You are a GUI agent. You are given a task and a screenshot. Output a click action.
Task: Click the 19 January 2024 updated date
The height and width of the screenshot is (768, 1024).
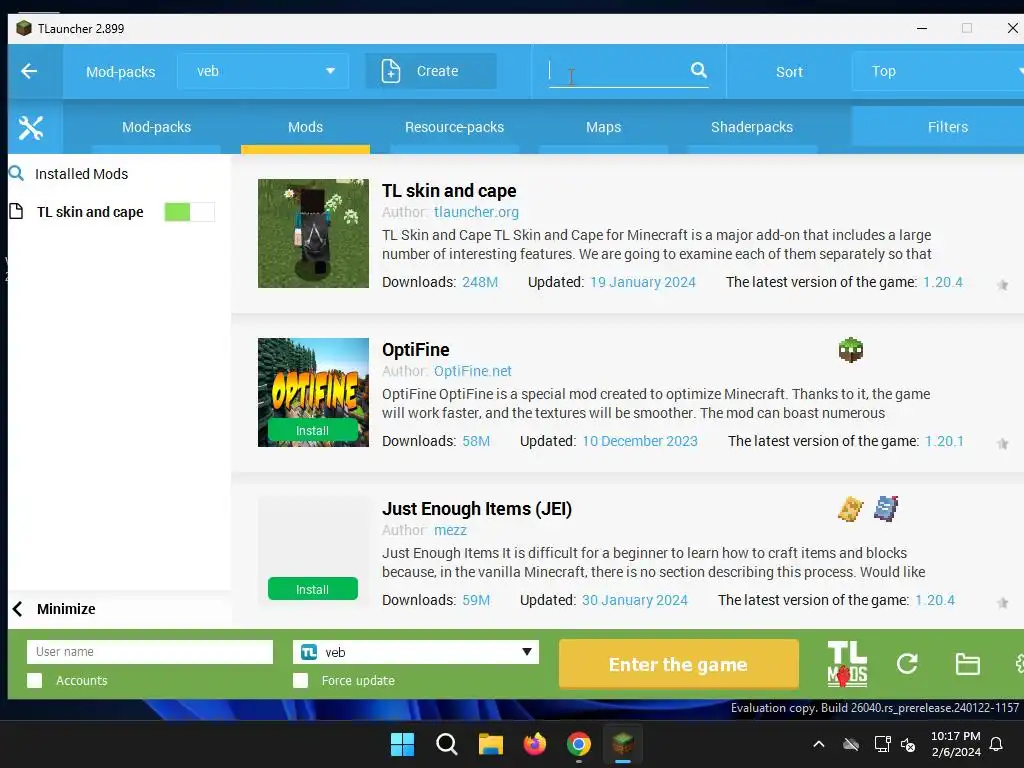pyautogui.click(x=643, y=282)
